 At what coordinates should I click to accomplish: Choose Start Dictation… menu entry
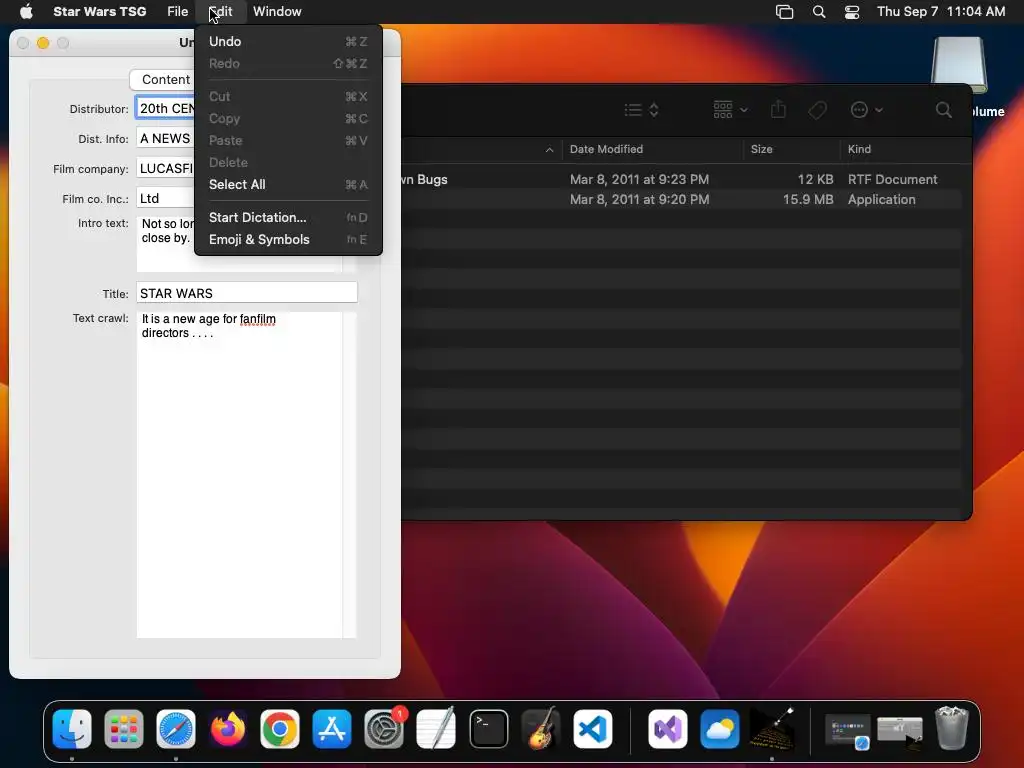288,217
